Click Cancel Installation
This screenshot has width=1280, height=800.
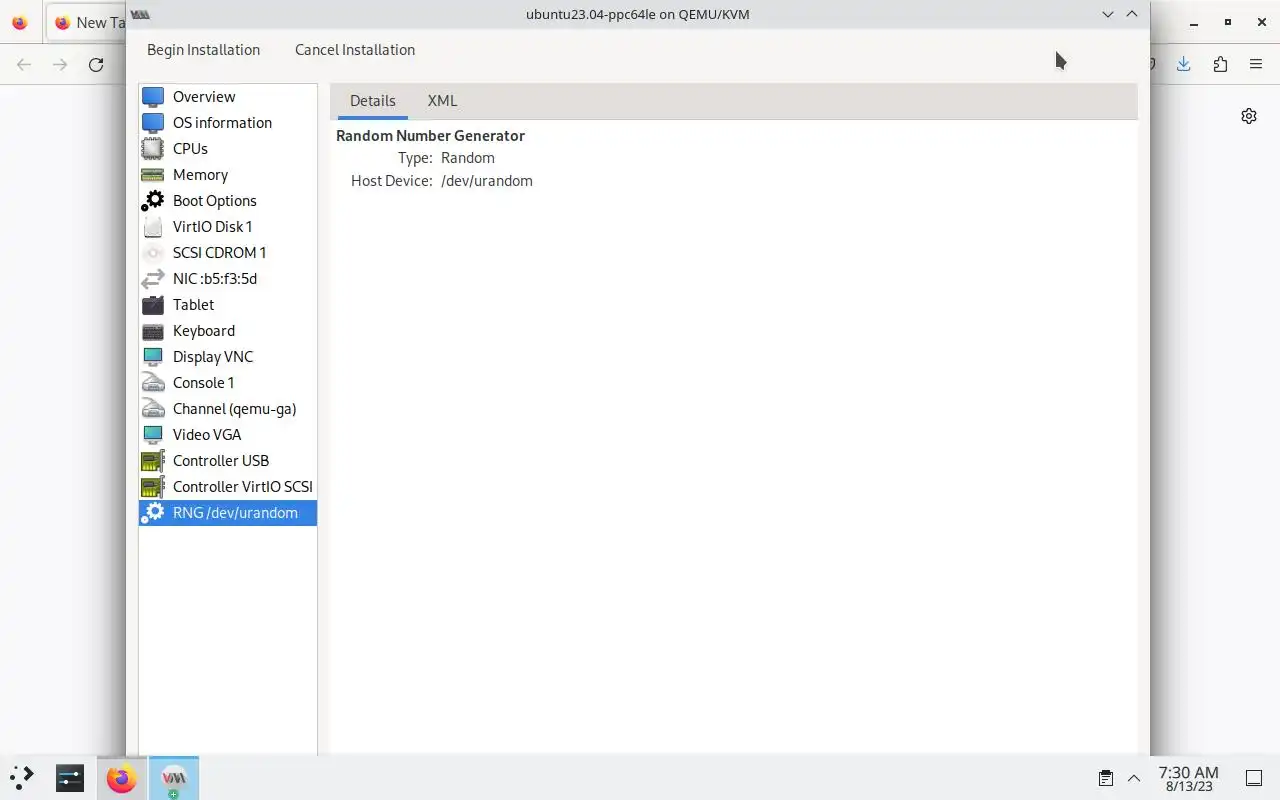tap(355, 50)
